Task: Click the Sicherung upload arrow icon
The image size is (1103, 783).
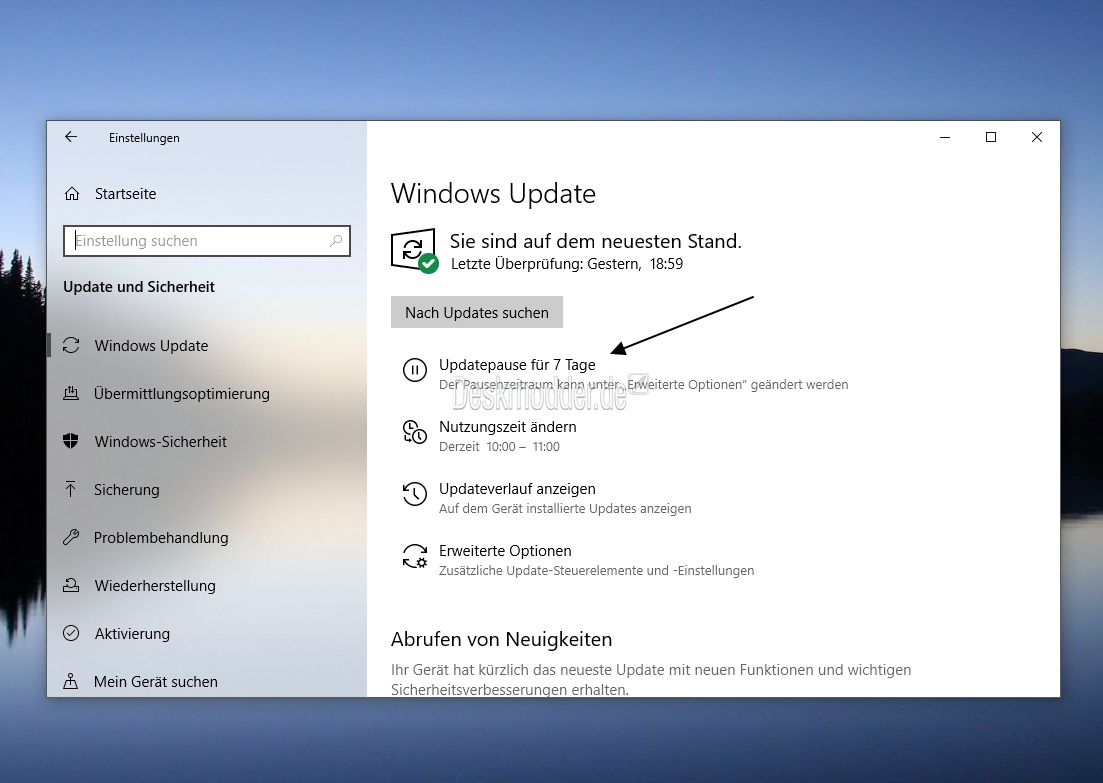Action: (70, 489)
